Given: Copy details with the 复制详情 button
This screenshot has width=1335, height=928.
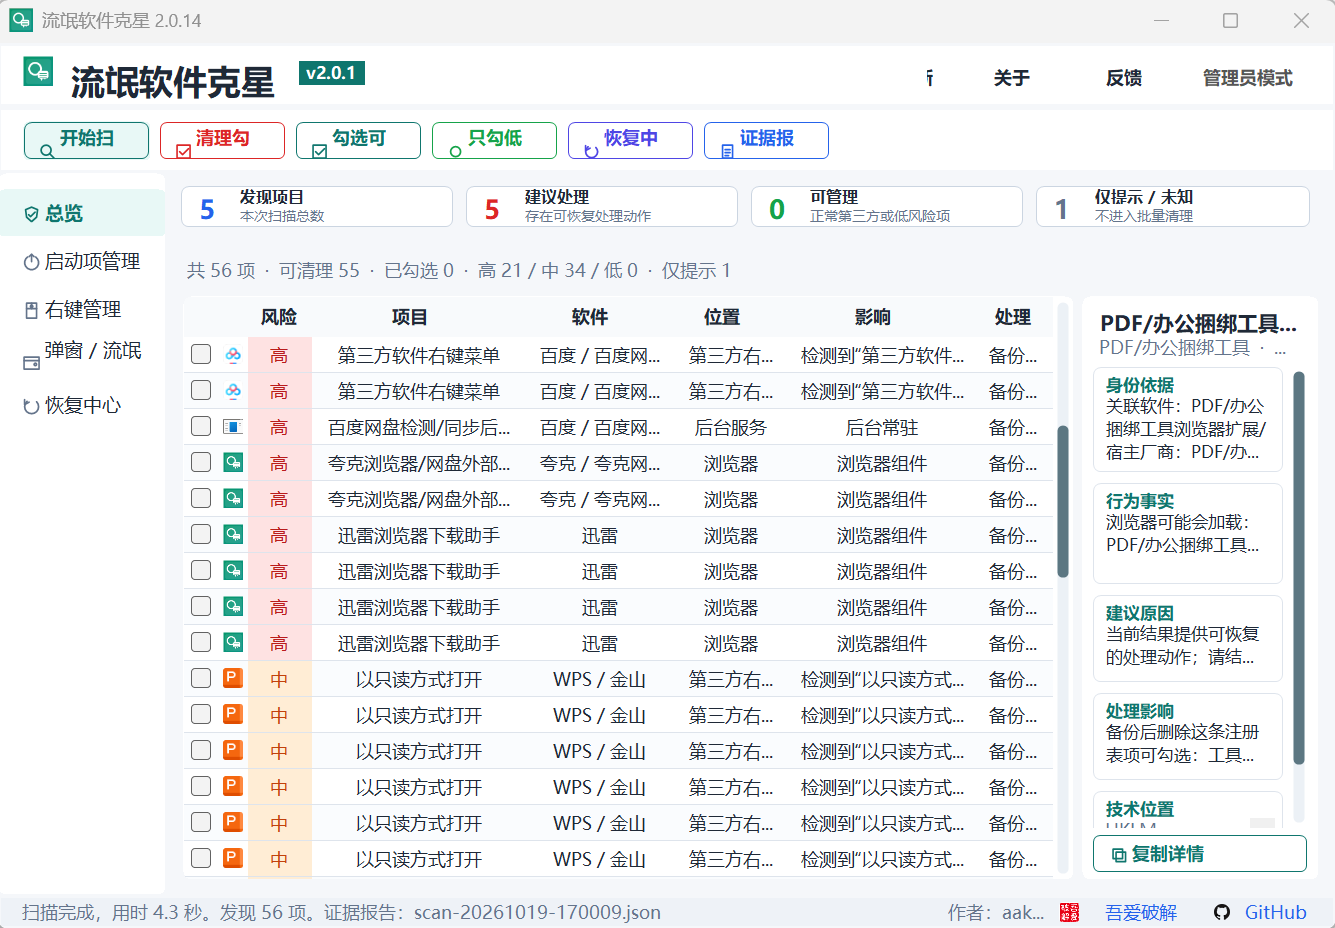Looking at the screenshot, I should click(x=1200, y=854).
